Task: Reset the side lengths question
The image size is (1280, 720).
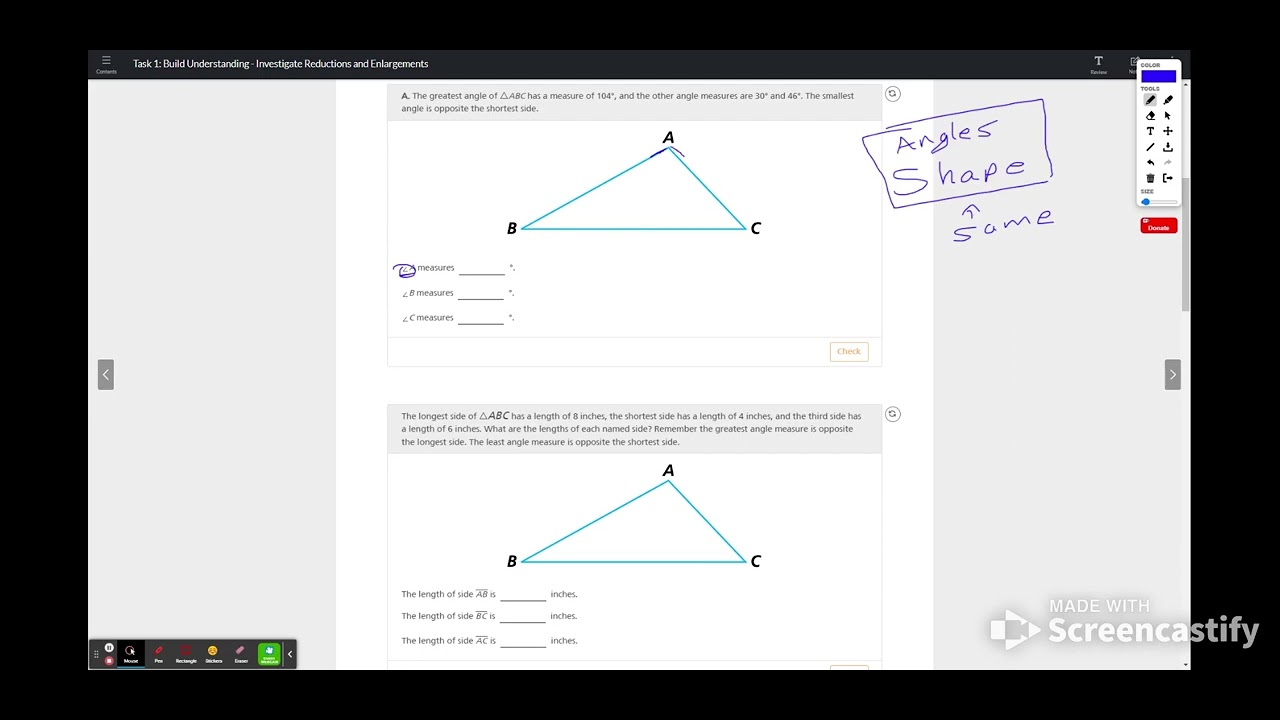Action: [x=893, y=414]
